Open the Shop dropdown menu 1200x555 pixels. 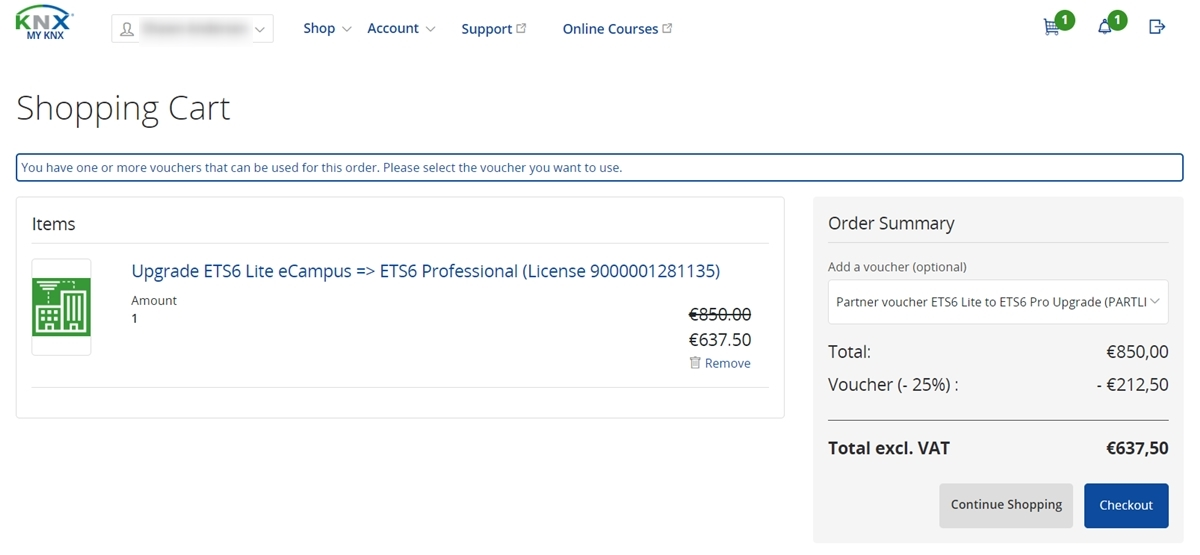coord(327,28)
